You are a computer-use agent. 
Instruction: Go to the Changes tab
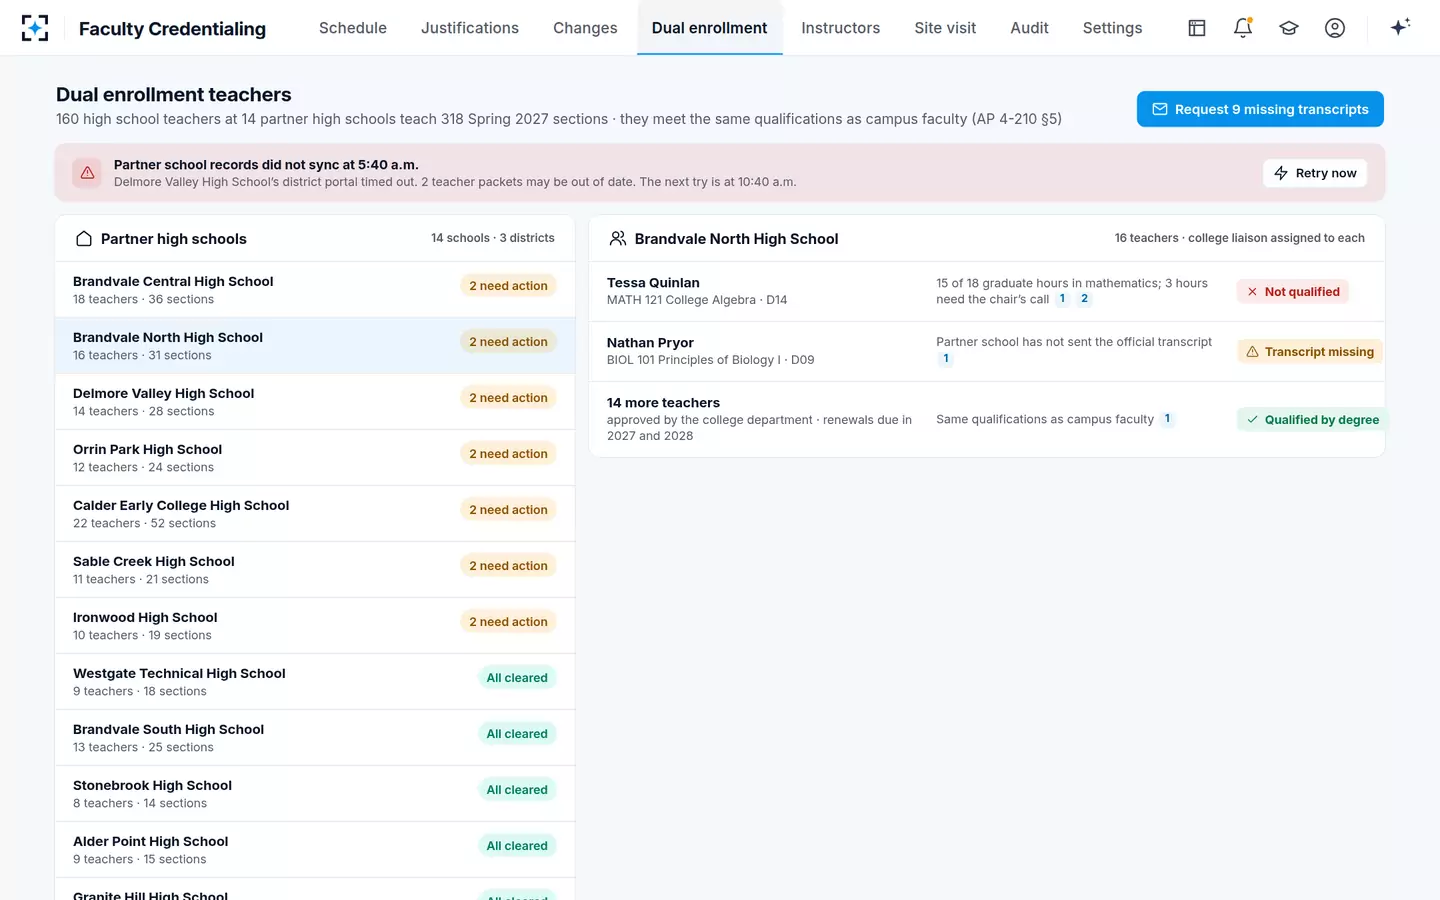pos(585,28)
